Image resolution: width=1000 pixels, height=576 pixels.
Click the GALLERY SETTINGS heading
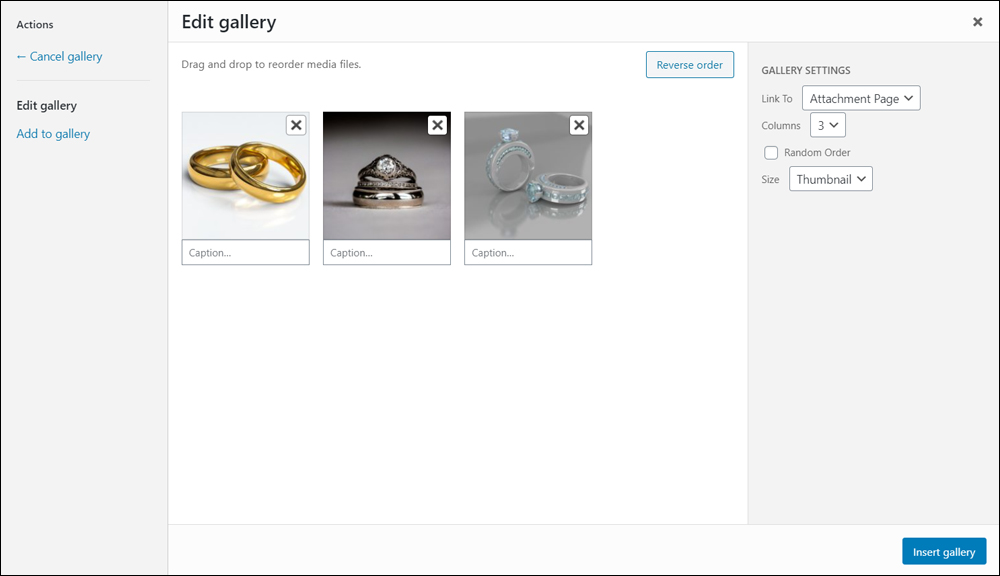tap(805, 70)
